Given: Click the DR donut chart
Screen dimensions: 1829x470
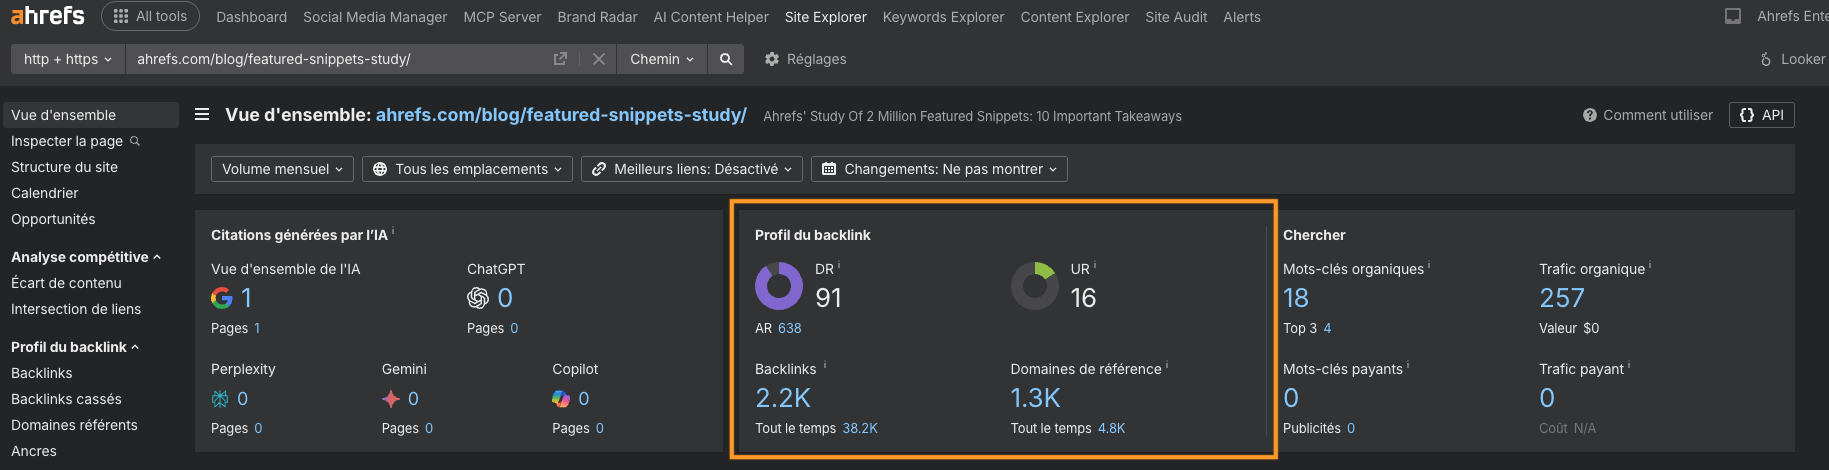Looking at the screenshot, I should coord(779,286).
